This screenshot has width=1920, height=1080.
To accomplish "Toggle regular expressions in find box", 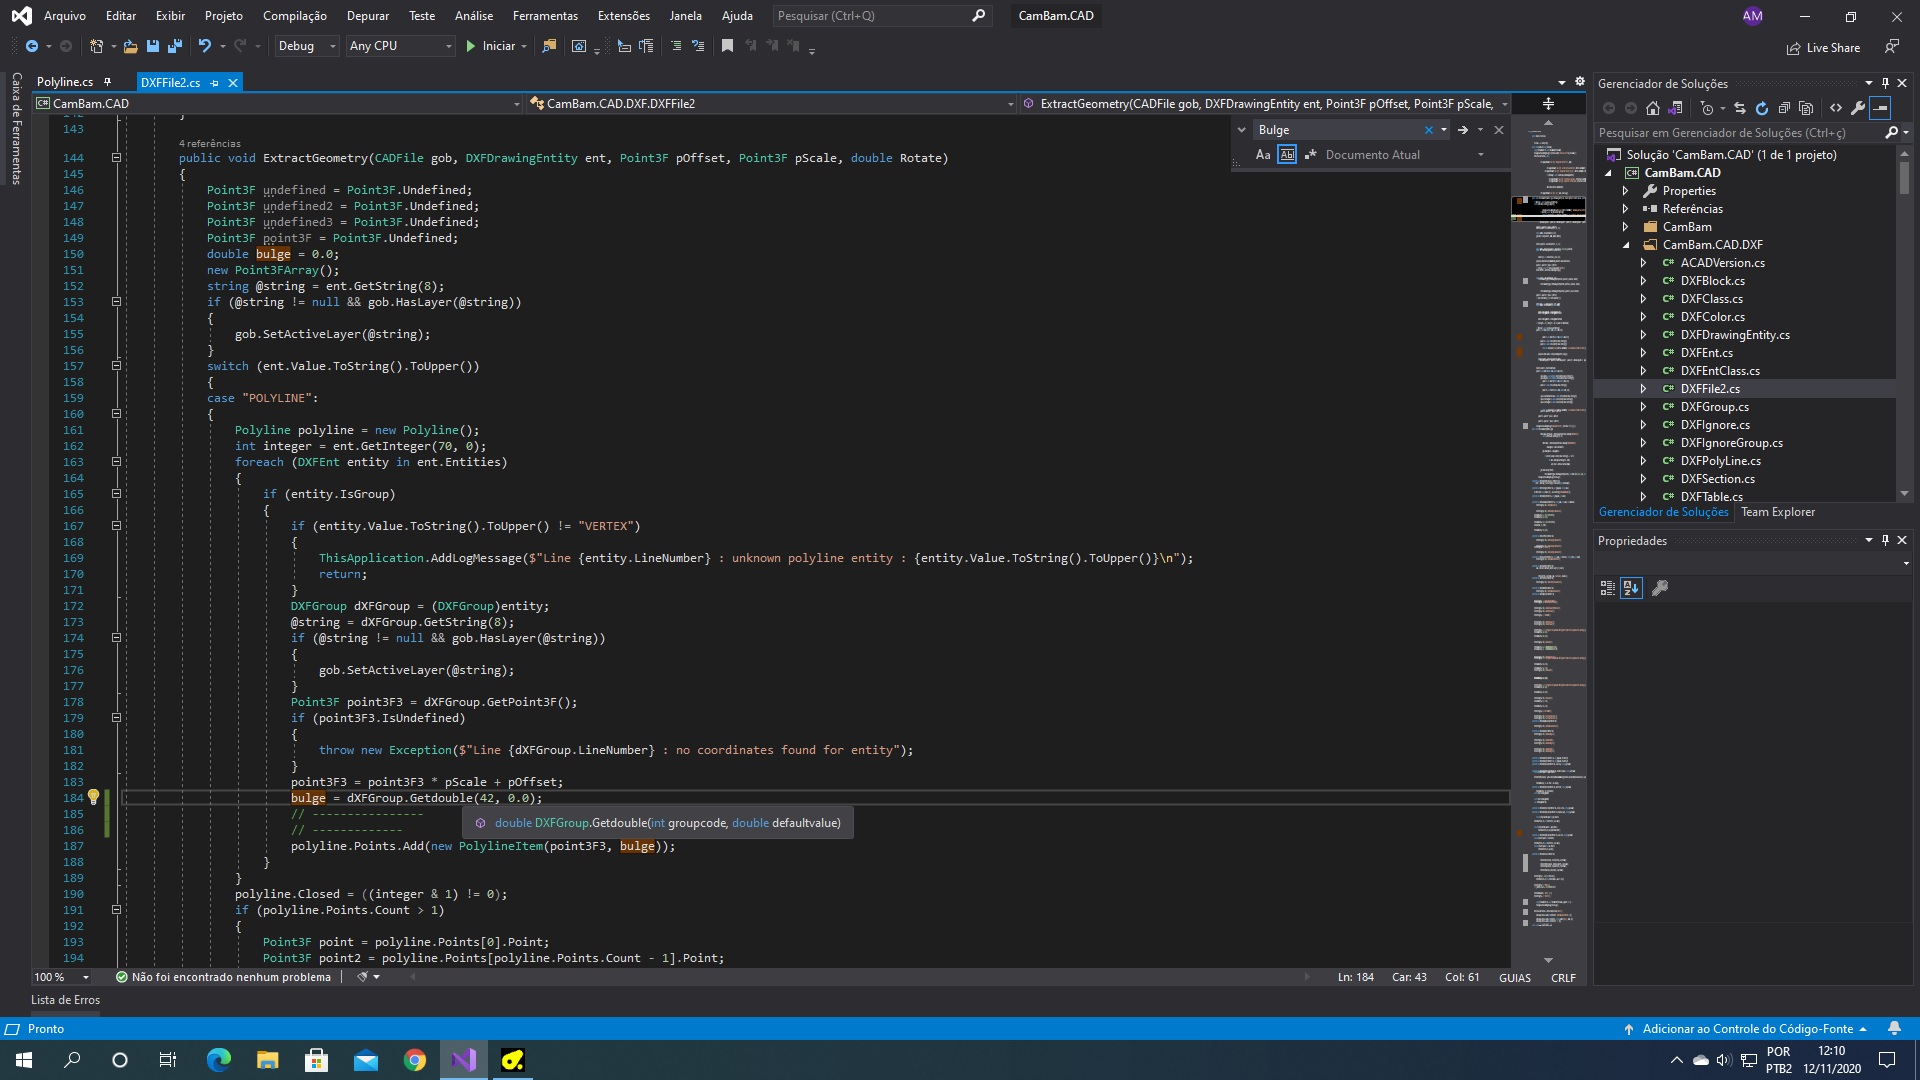I will 1310,155.
